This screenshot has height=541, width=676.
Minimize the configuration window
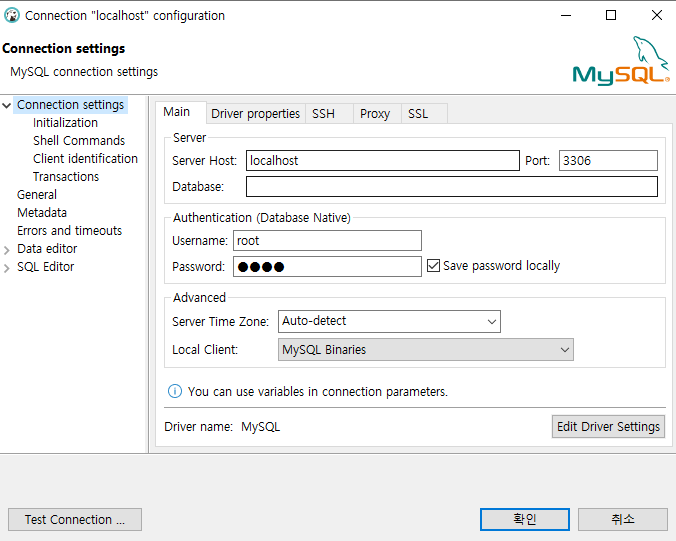tap(566, 16)
